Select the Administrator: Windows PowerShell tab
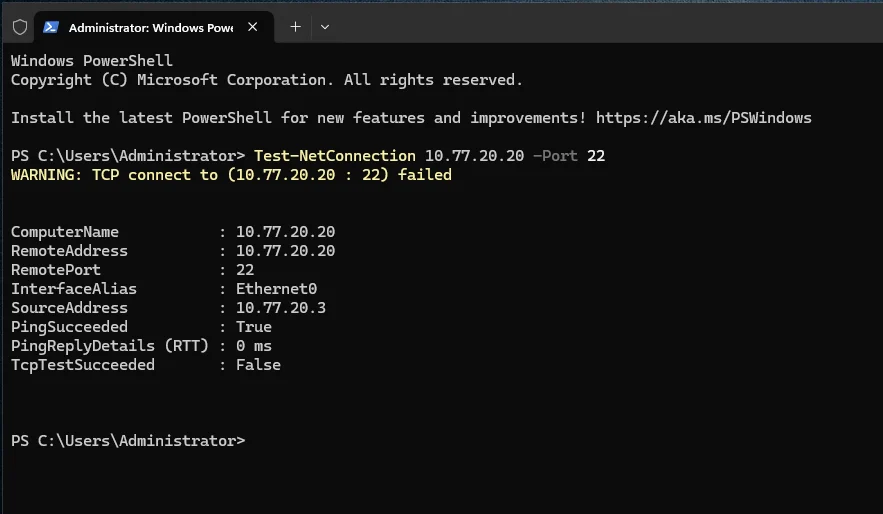 click(154, 27)
